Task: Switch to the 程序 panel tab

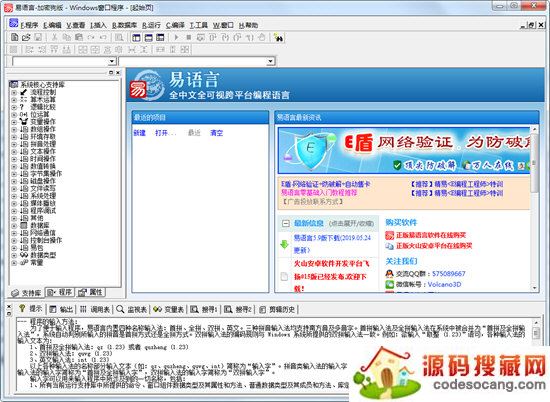Action: point(60,292)
